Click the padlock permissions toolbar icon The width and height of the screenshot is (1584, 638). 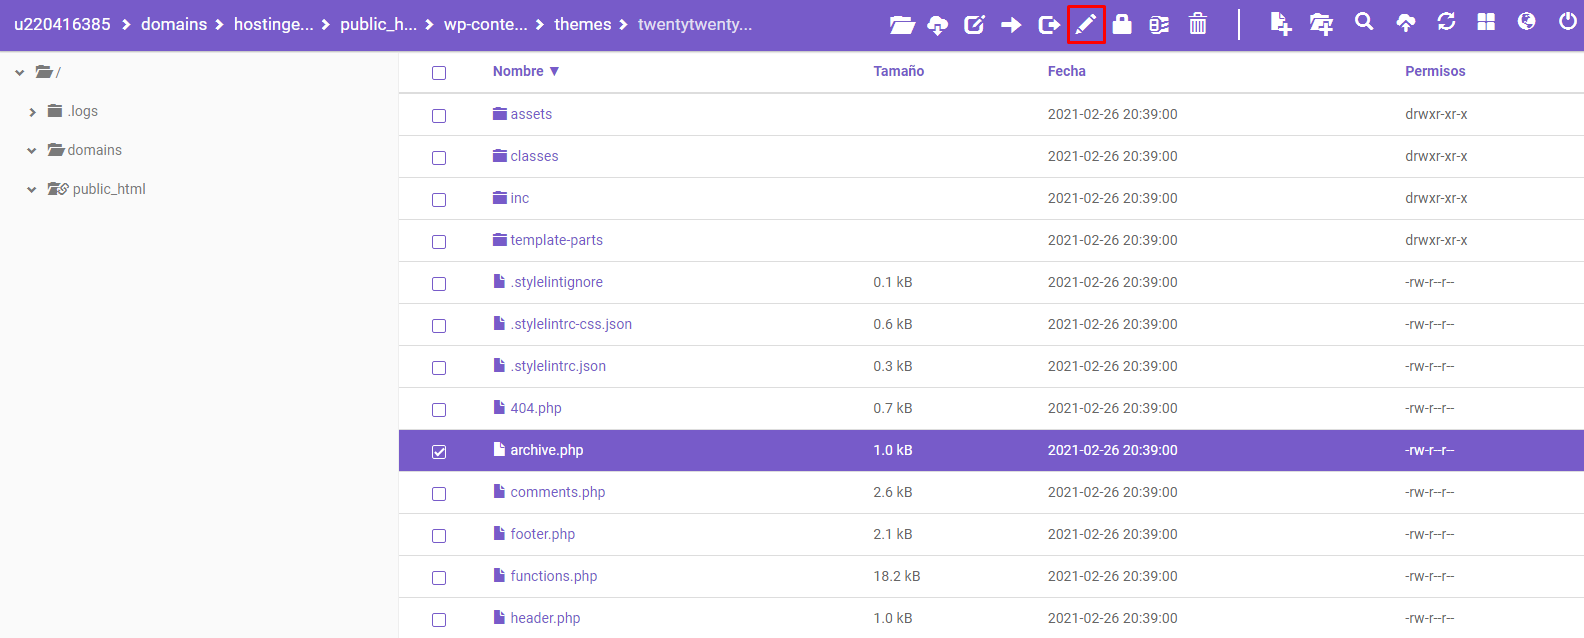[x=1122, y=24]
